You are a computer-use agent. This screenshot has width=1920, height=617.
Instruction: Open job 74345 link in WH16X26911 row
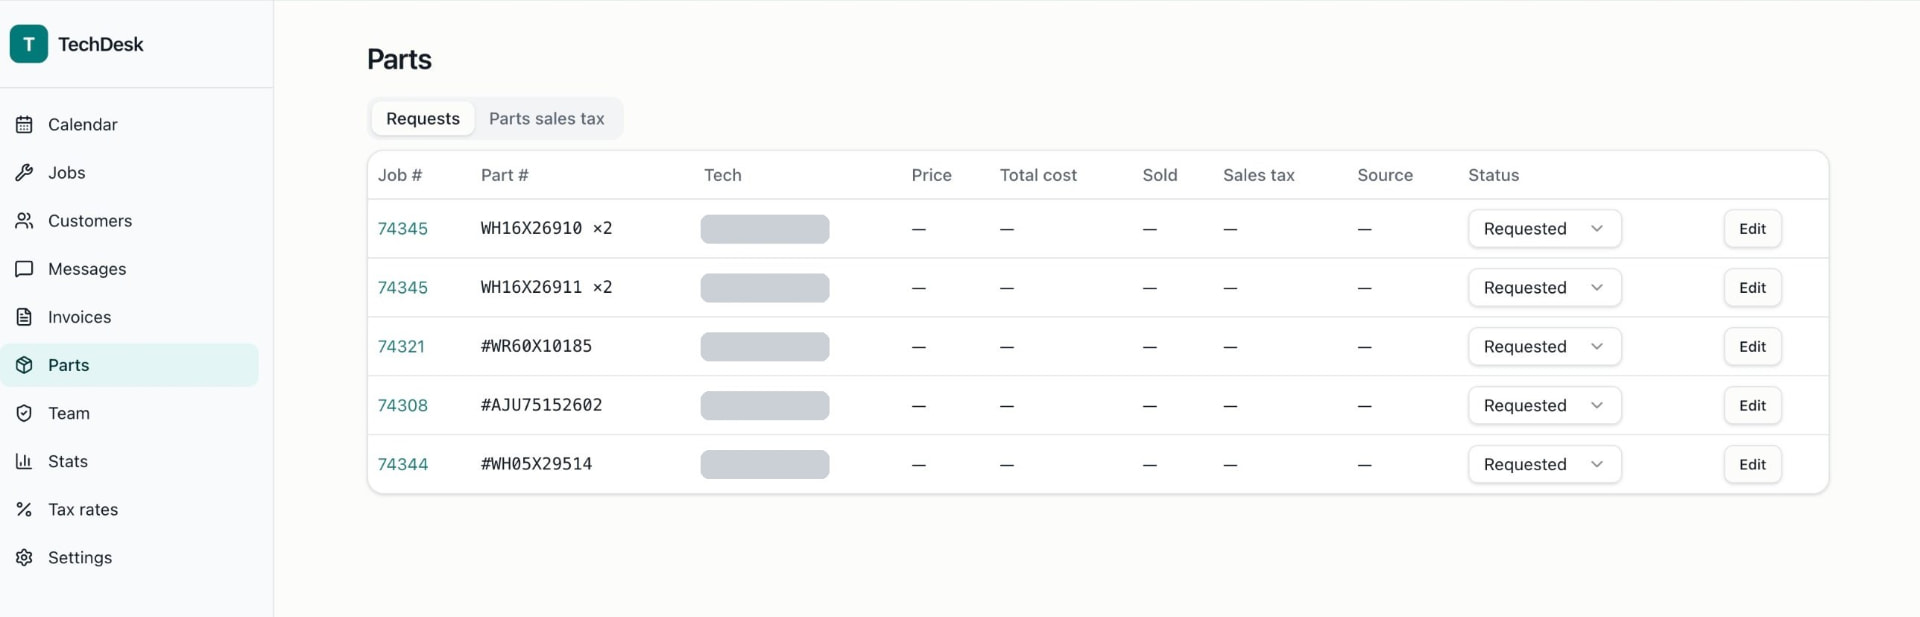coord(403,288)
